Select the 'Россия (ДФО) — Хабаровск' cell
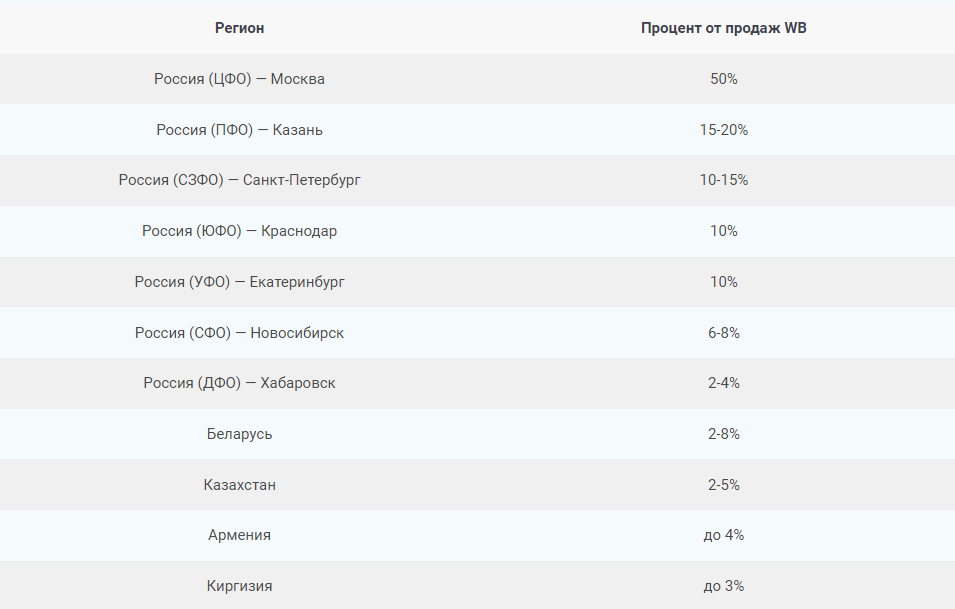 (x=239, y=383)
